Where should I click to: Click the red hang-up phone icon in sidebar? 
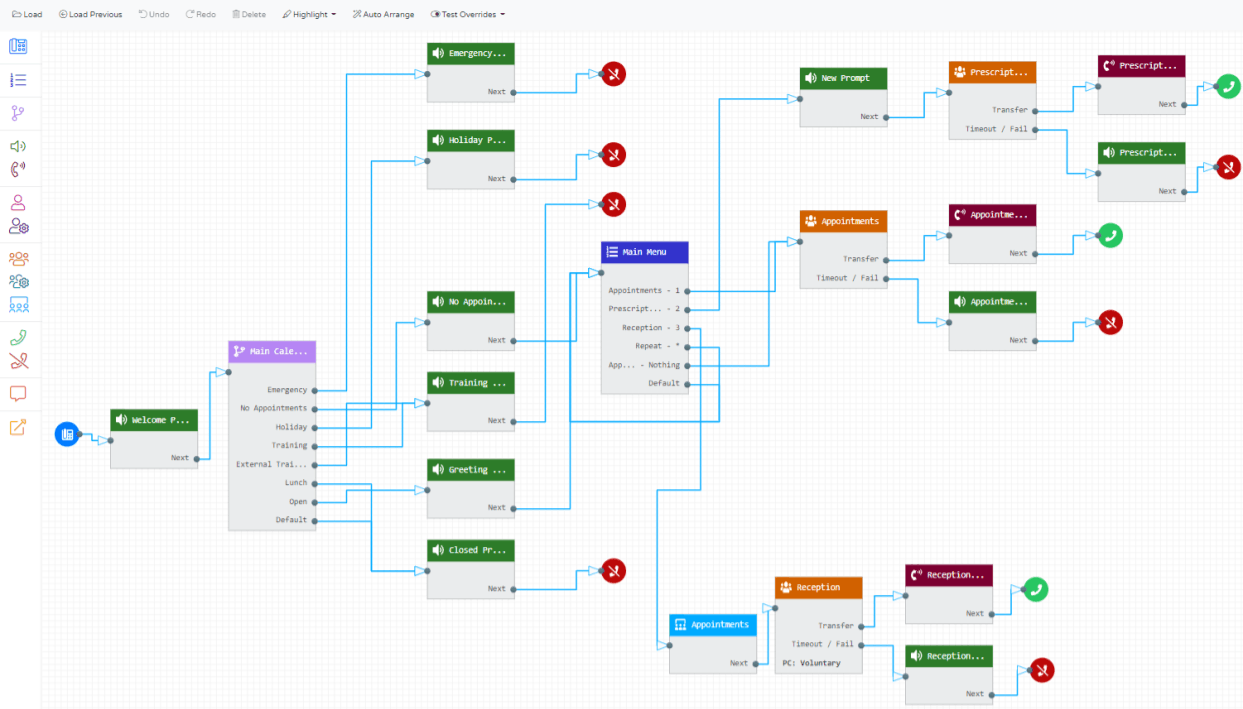[18, 361]
